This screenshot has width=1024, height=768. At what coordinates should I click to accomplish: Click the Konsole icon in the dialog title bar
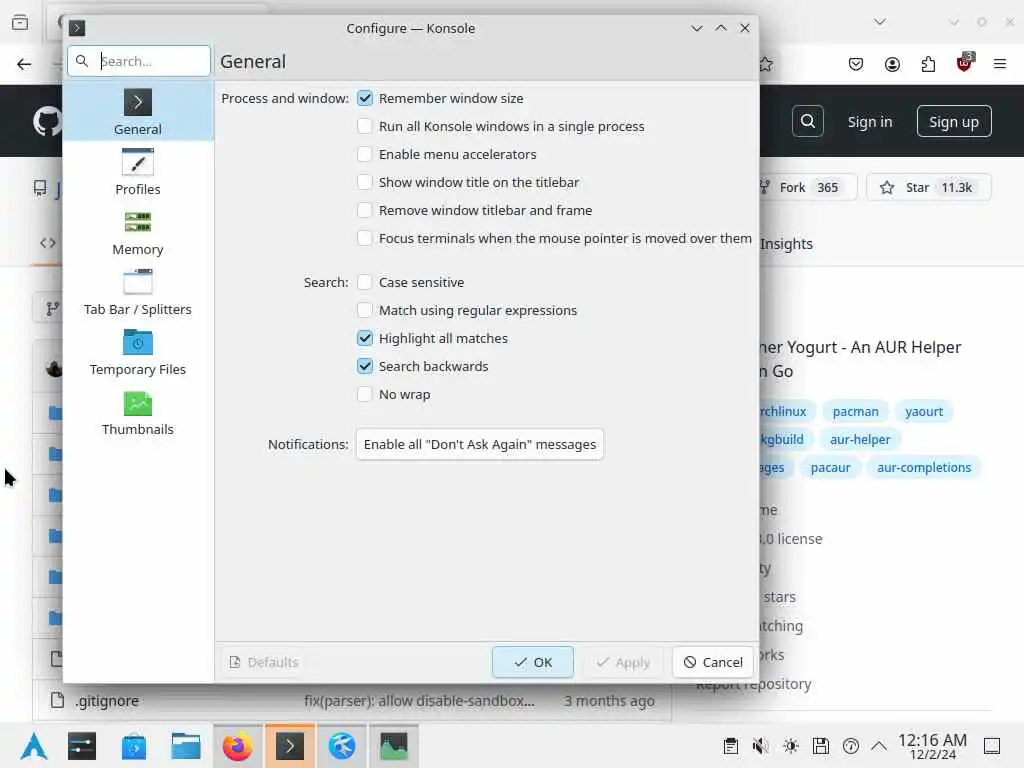click(77, 28)
